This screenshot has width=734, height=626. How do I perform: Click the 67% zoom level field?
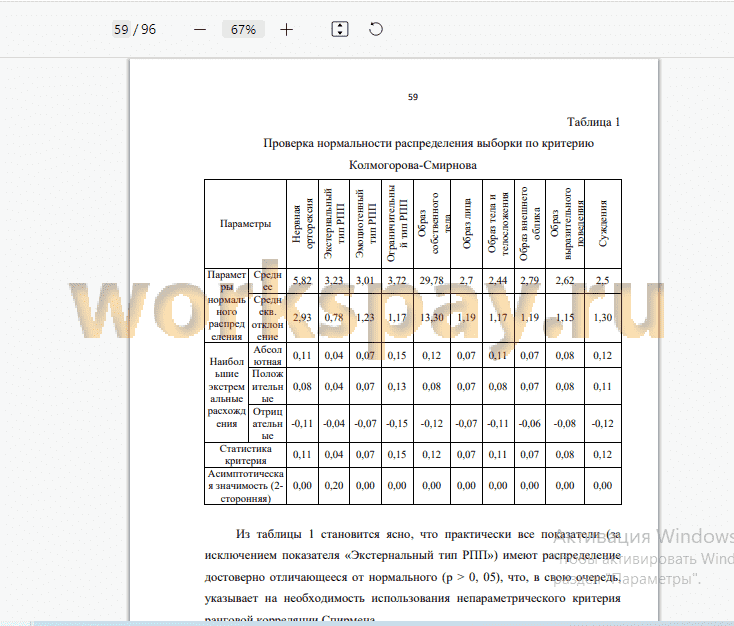click(243, 29)
